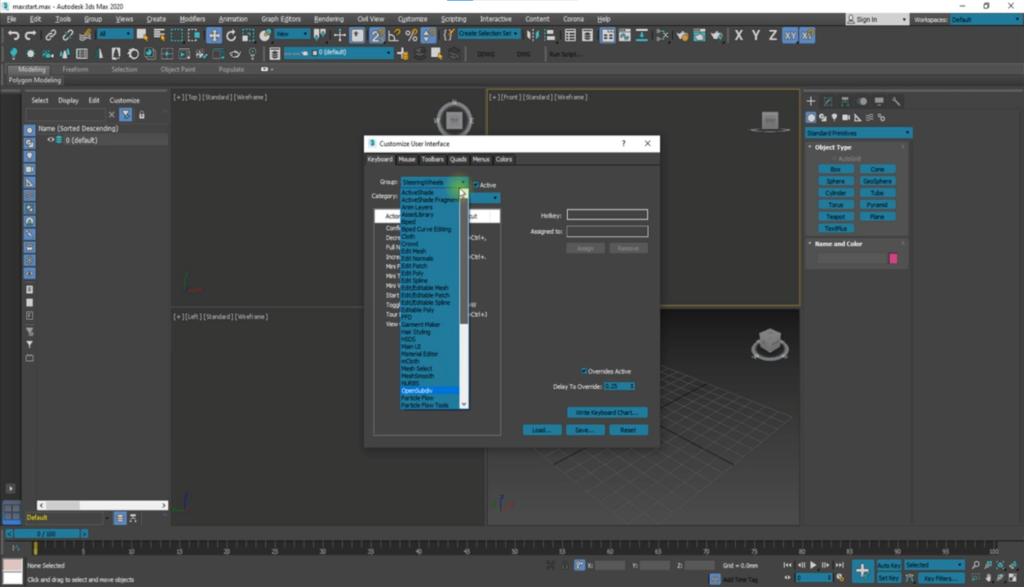
Task: Open the Rendering menu
Action: 328,19
